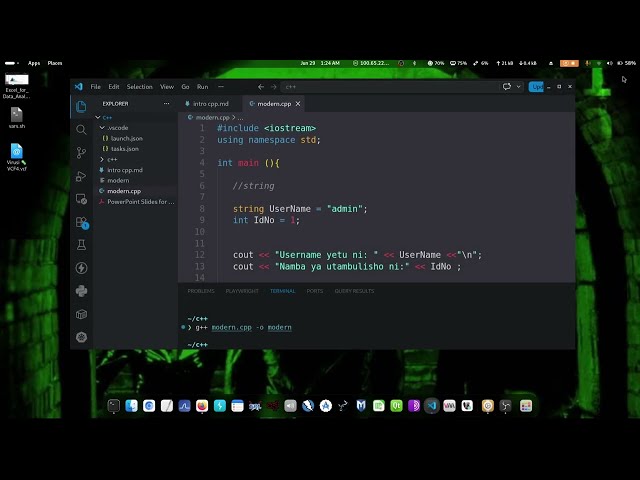The width and height of the screenshot is (640, 480).
Task: Go back with the navigation arrow
Action: (261, 87)
